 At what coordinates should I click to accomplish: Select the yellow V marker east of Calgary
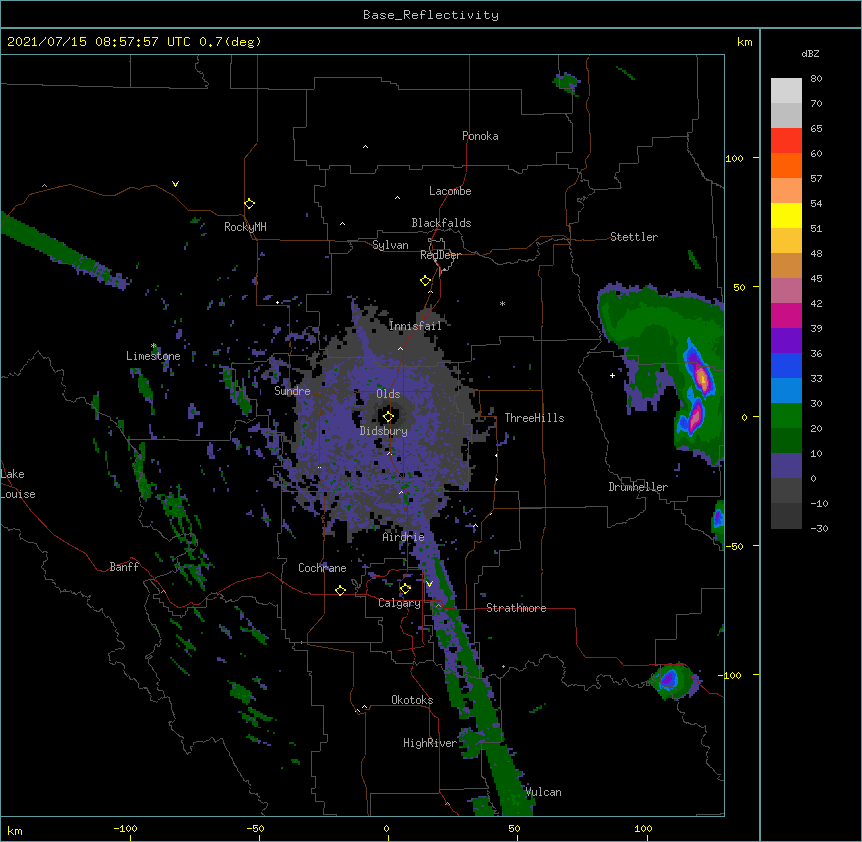(429, 584)
